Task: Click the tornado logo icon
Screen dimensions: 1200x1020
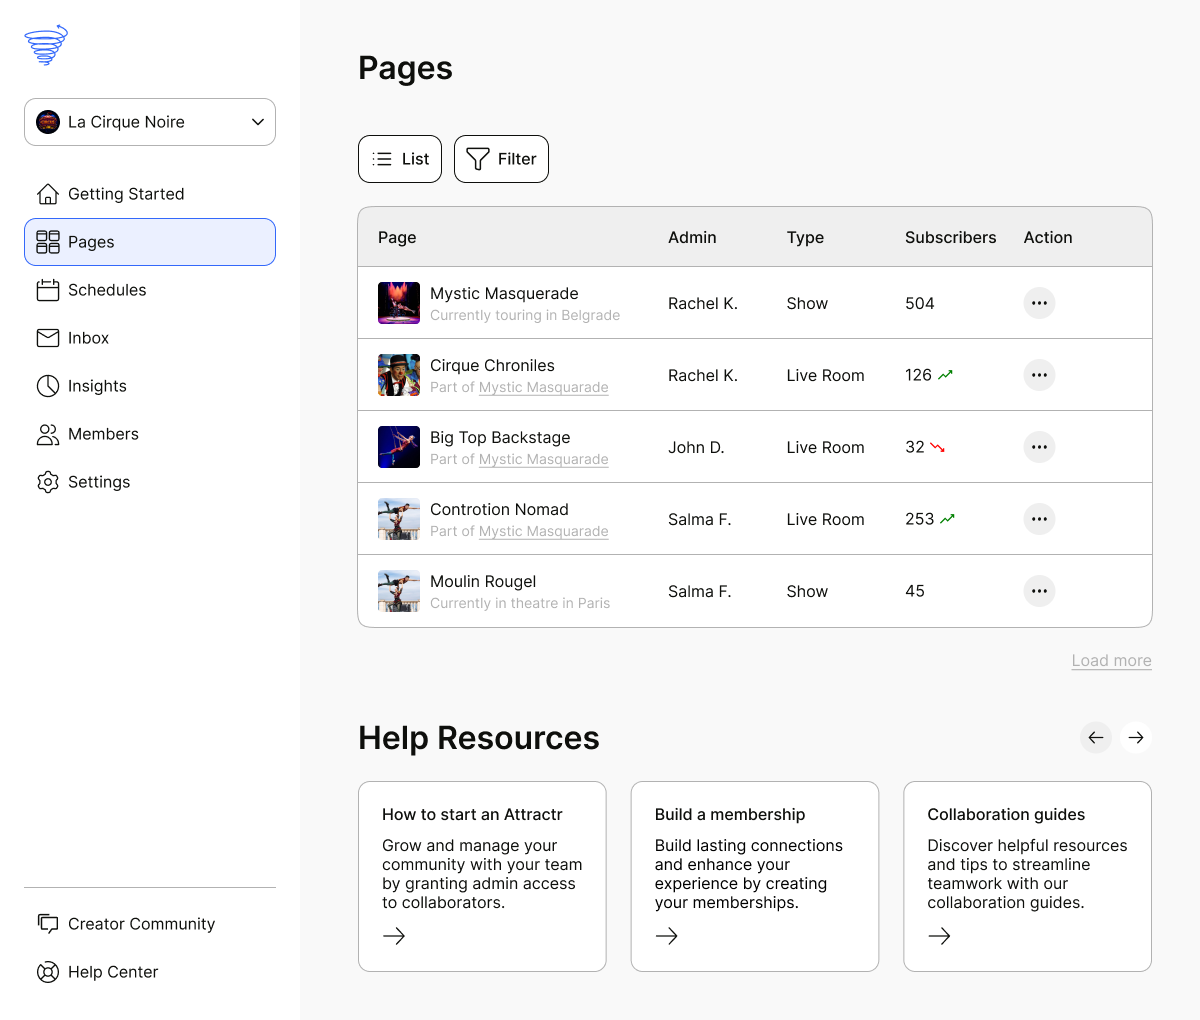Action: coord(46,45)
